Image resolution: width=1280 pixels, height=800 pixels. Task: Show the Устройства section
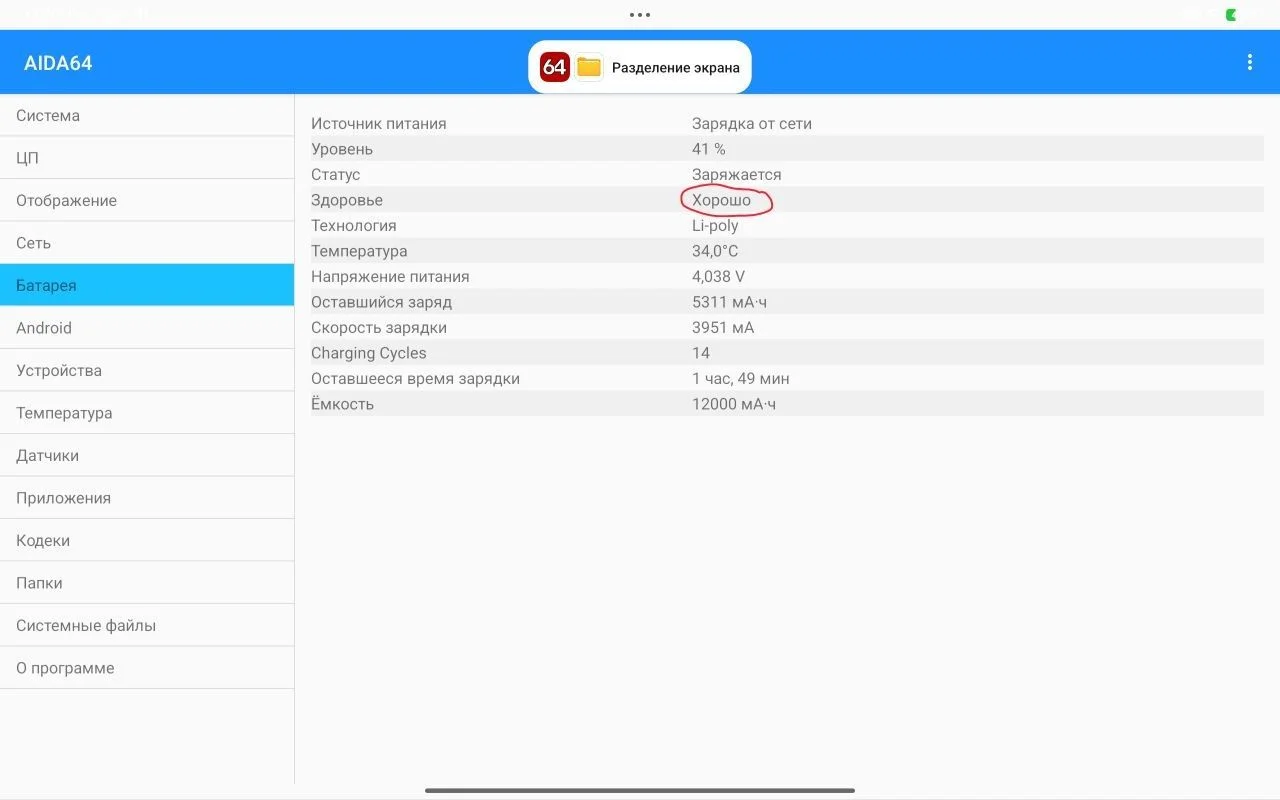[147, 370]
